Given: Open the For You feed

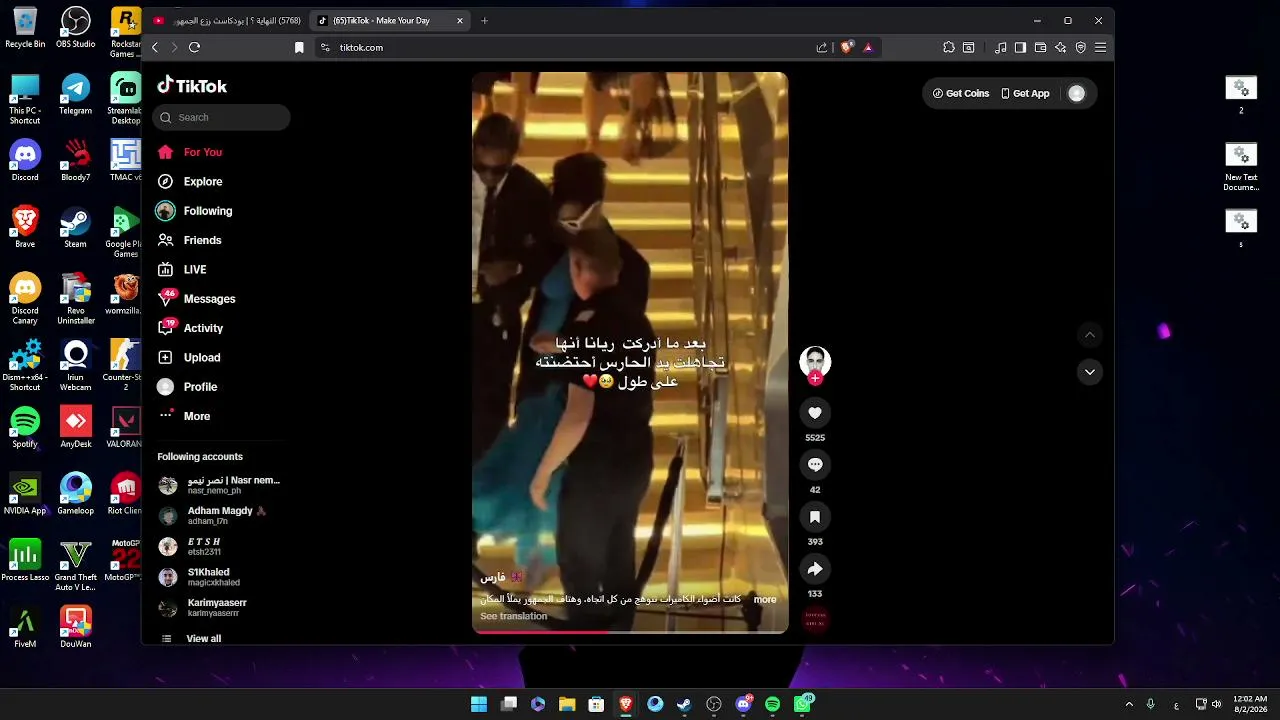Looking at the screenshot, I should (x=190, y=152).
